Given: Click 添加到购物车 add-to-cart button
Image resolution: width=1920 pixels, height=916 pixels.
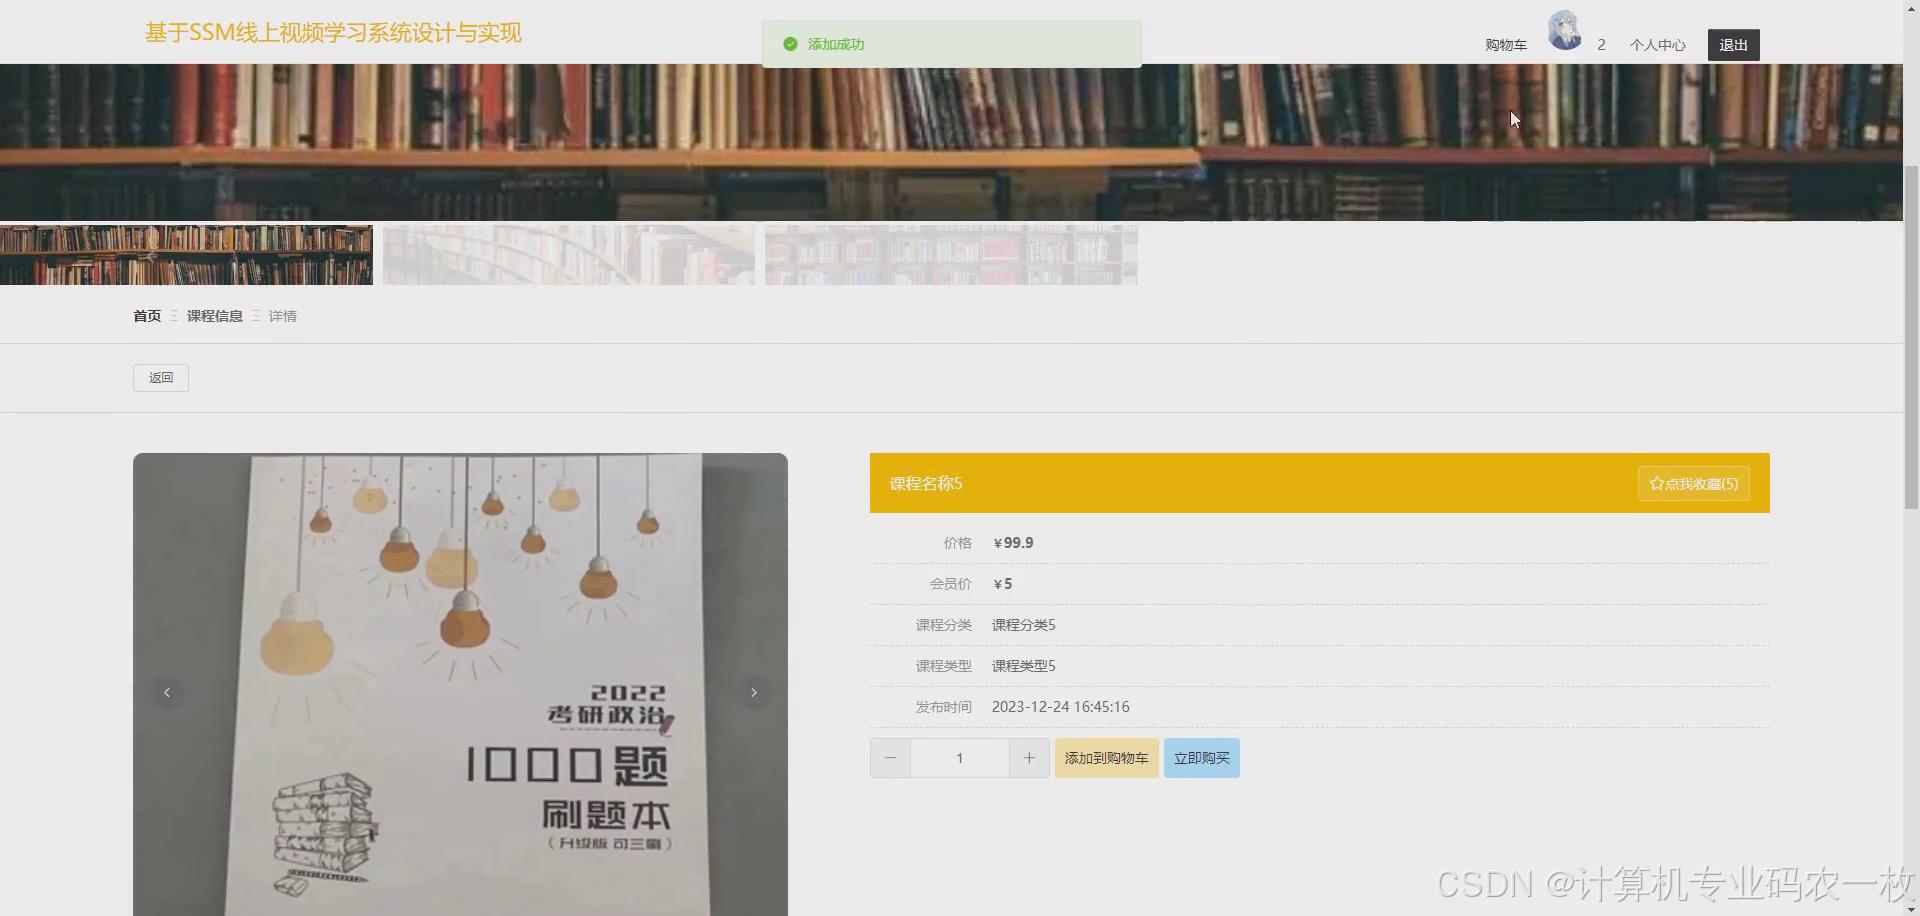Looking at the screenshot, I should 1106,758.
